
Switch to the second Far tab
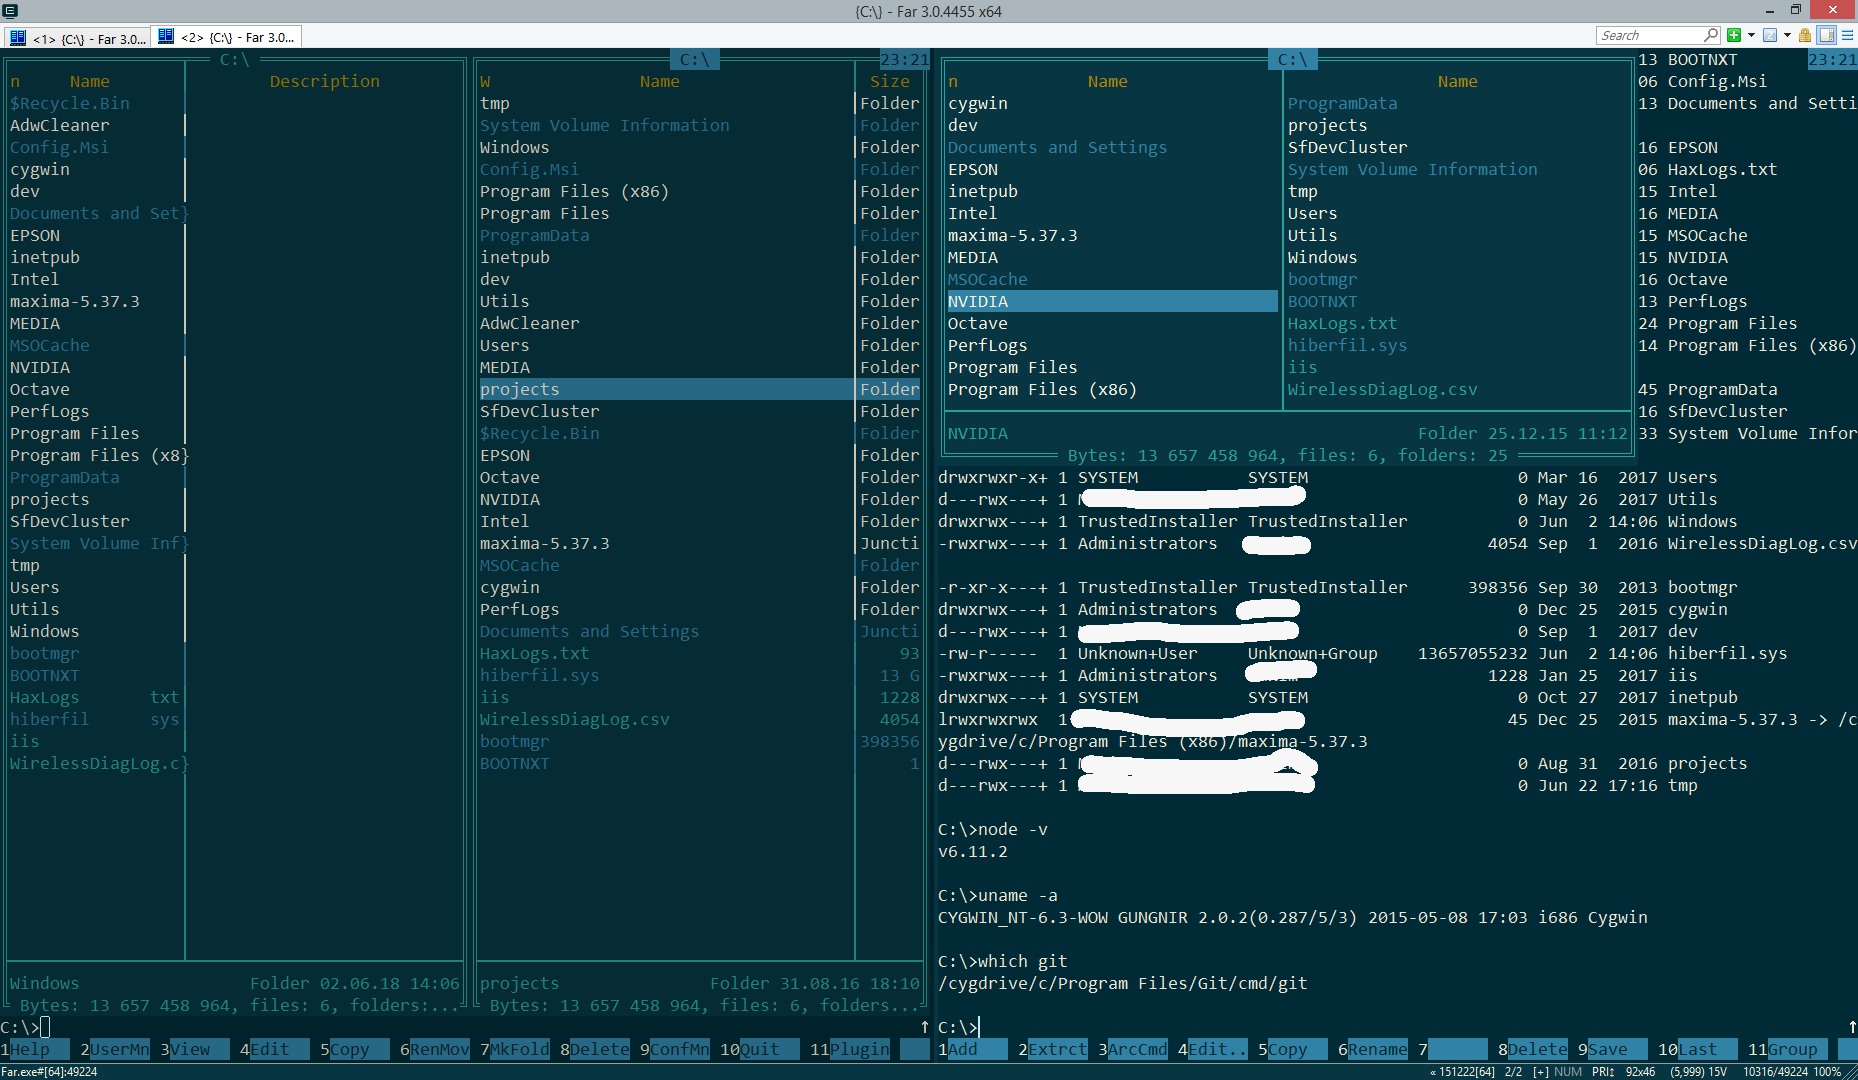point(228,37)
